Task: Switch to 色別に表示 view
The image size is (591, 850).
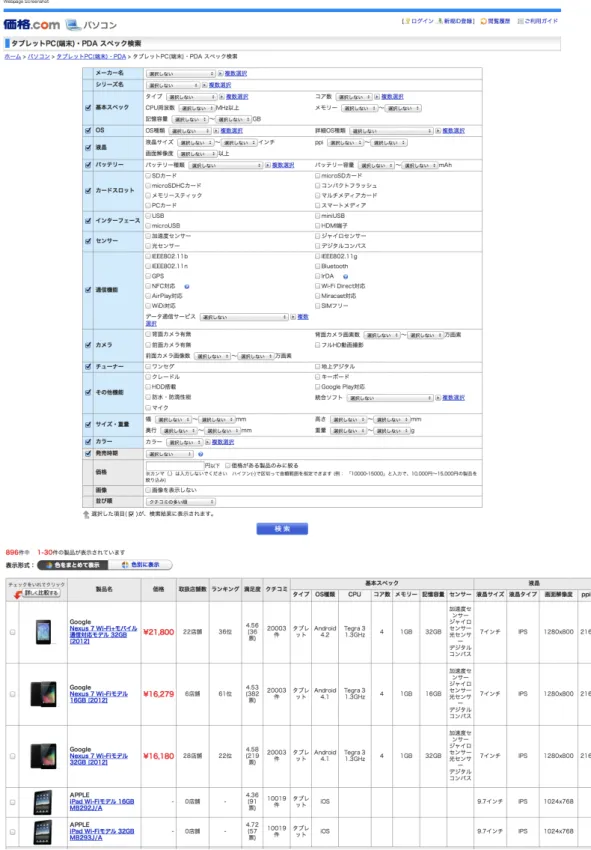Action: [x=140, y=565]
